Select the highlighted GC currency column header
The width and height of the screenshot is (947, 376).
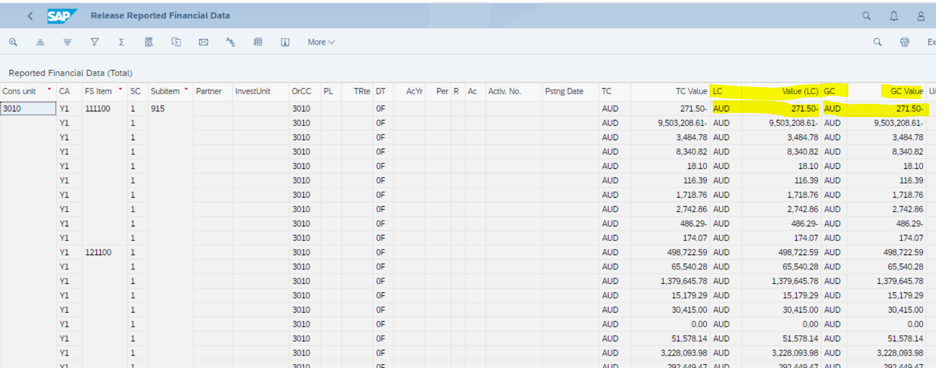834,91
